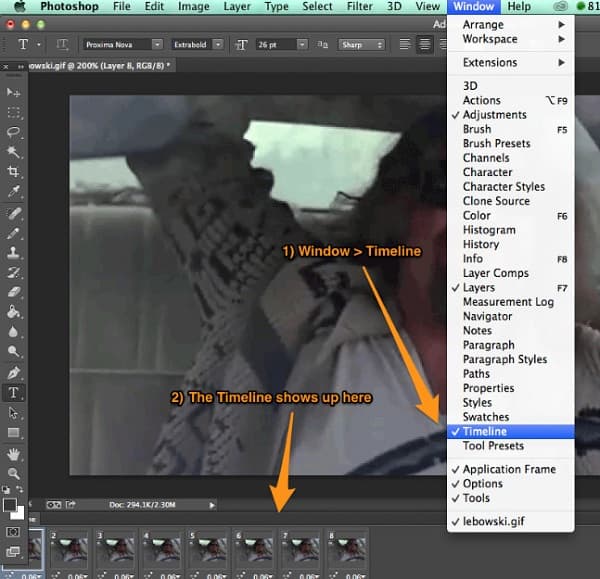Select timeline frame 2 thumbnail
600x579 pixels.
point(69,550)
